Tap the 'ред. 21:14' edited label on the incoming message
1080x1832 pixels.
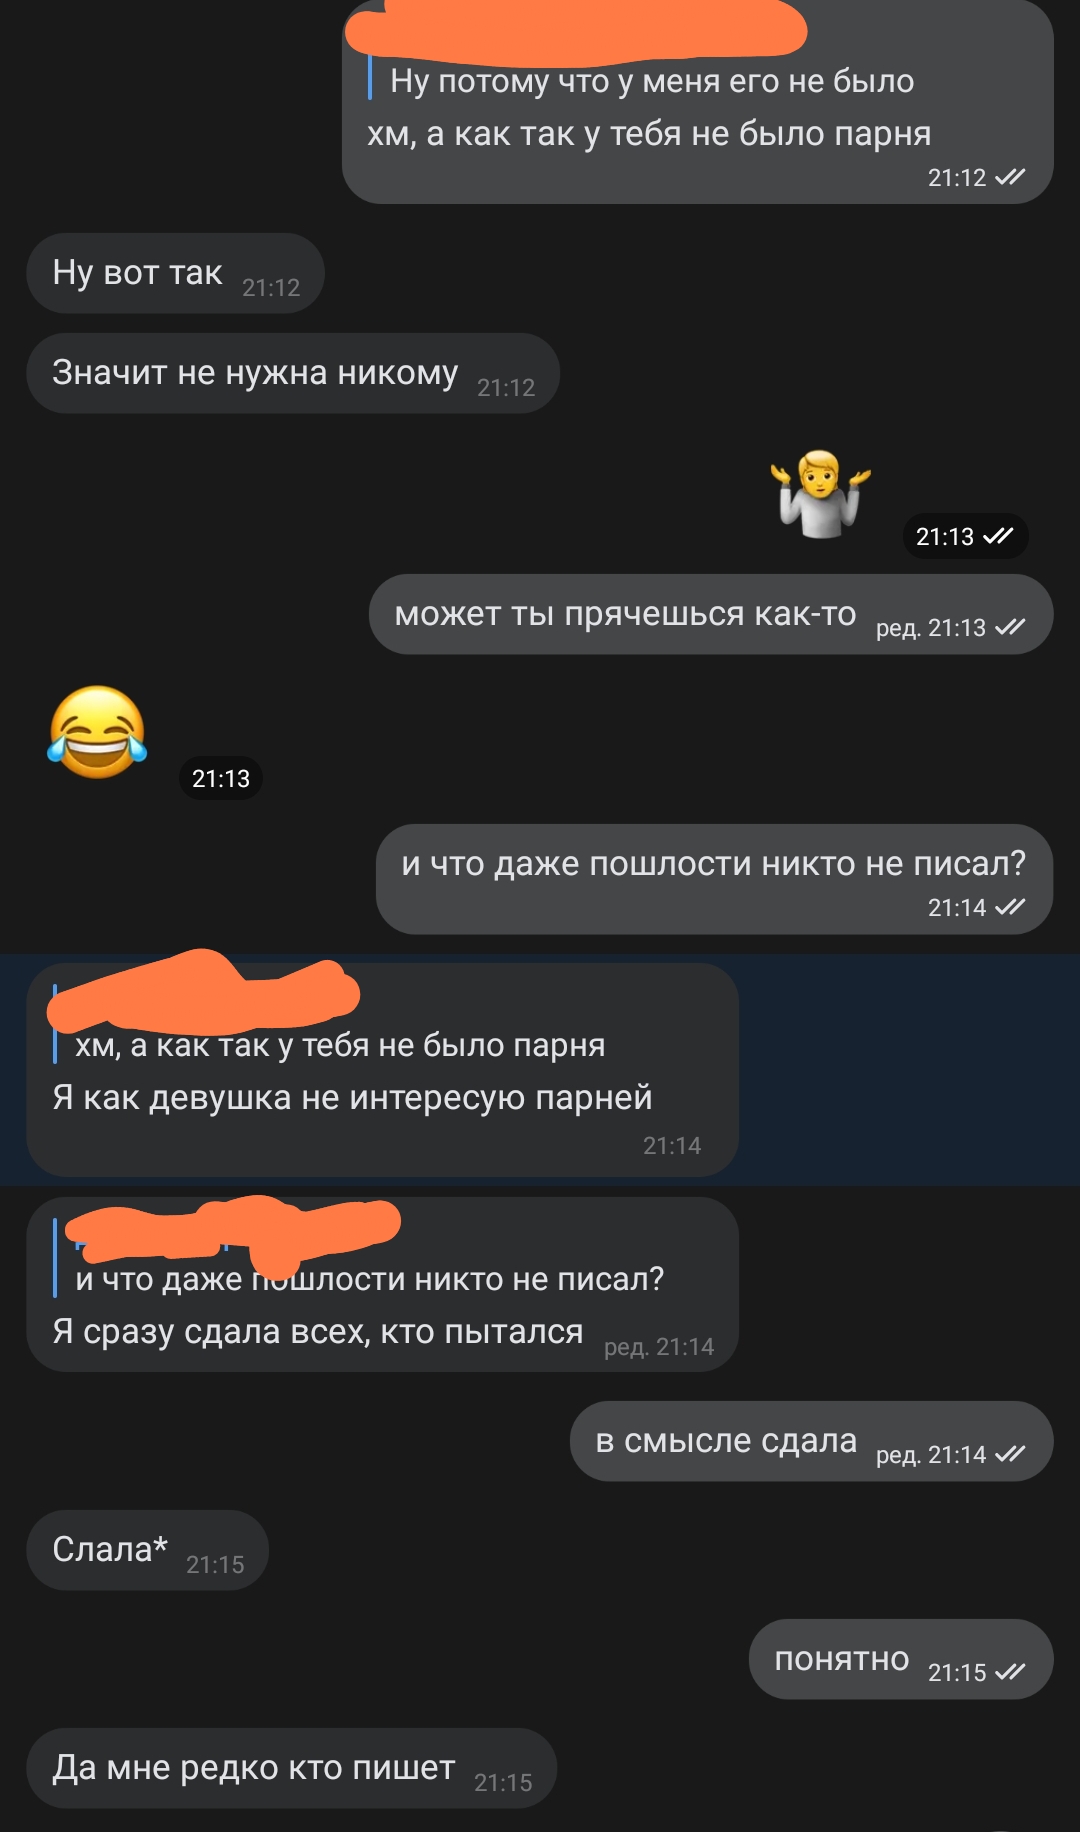click(x=659, y=1347)
